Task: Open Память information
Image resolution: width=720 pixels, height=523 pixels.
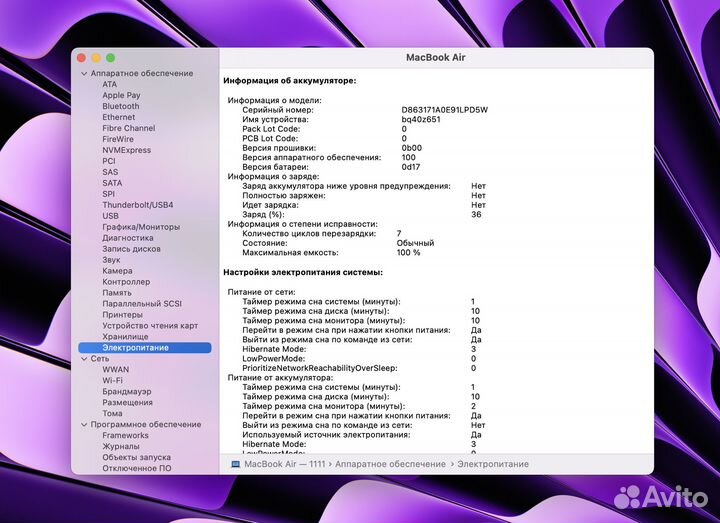Action: (x=117, y=293)
